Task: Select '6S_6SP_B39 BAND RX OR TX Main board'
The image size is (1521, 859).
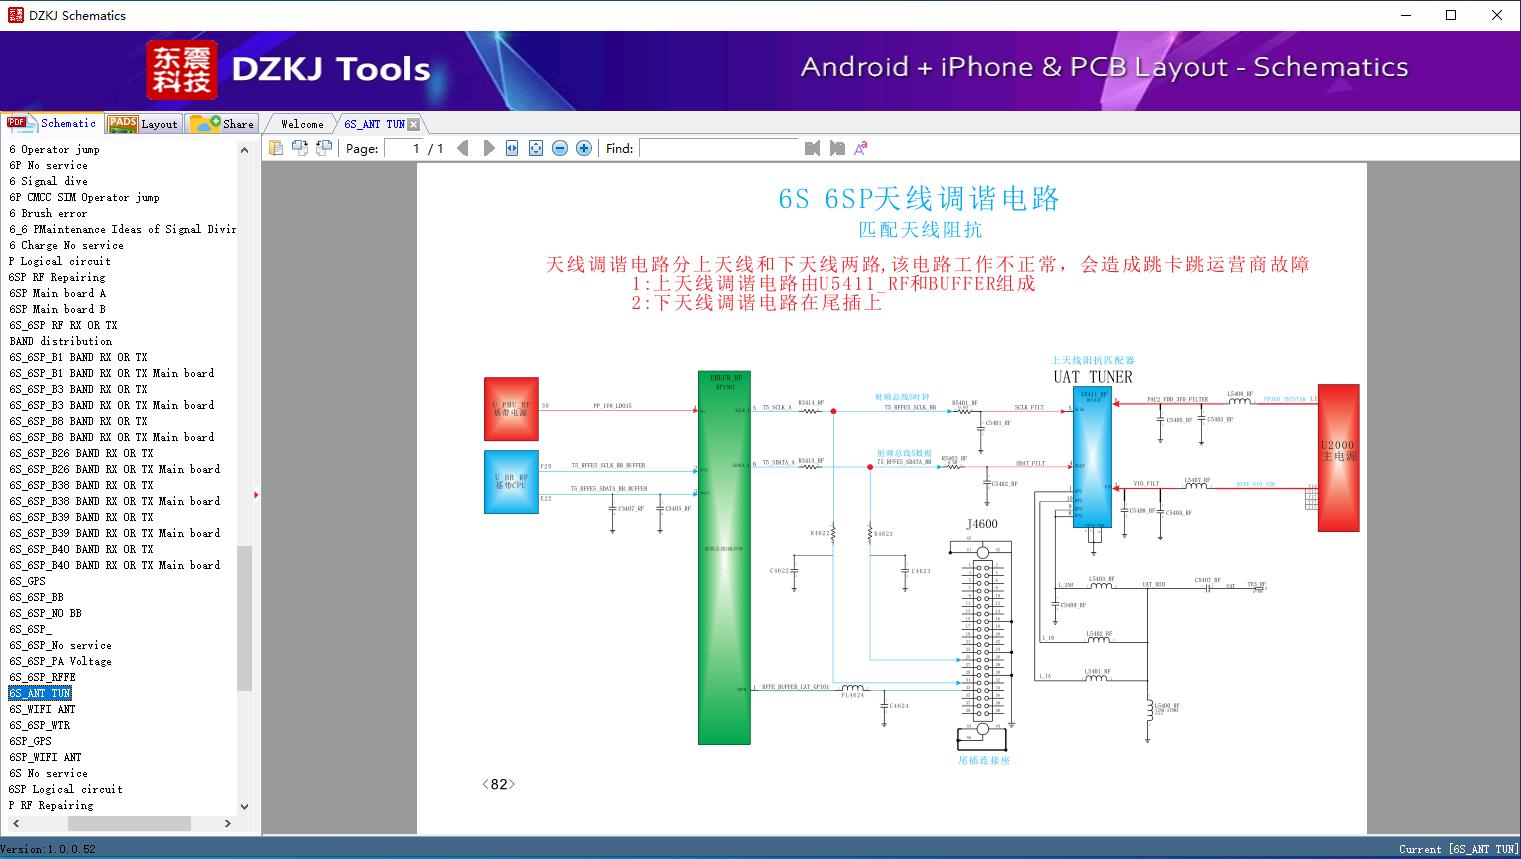Action: [114, 533]
